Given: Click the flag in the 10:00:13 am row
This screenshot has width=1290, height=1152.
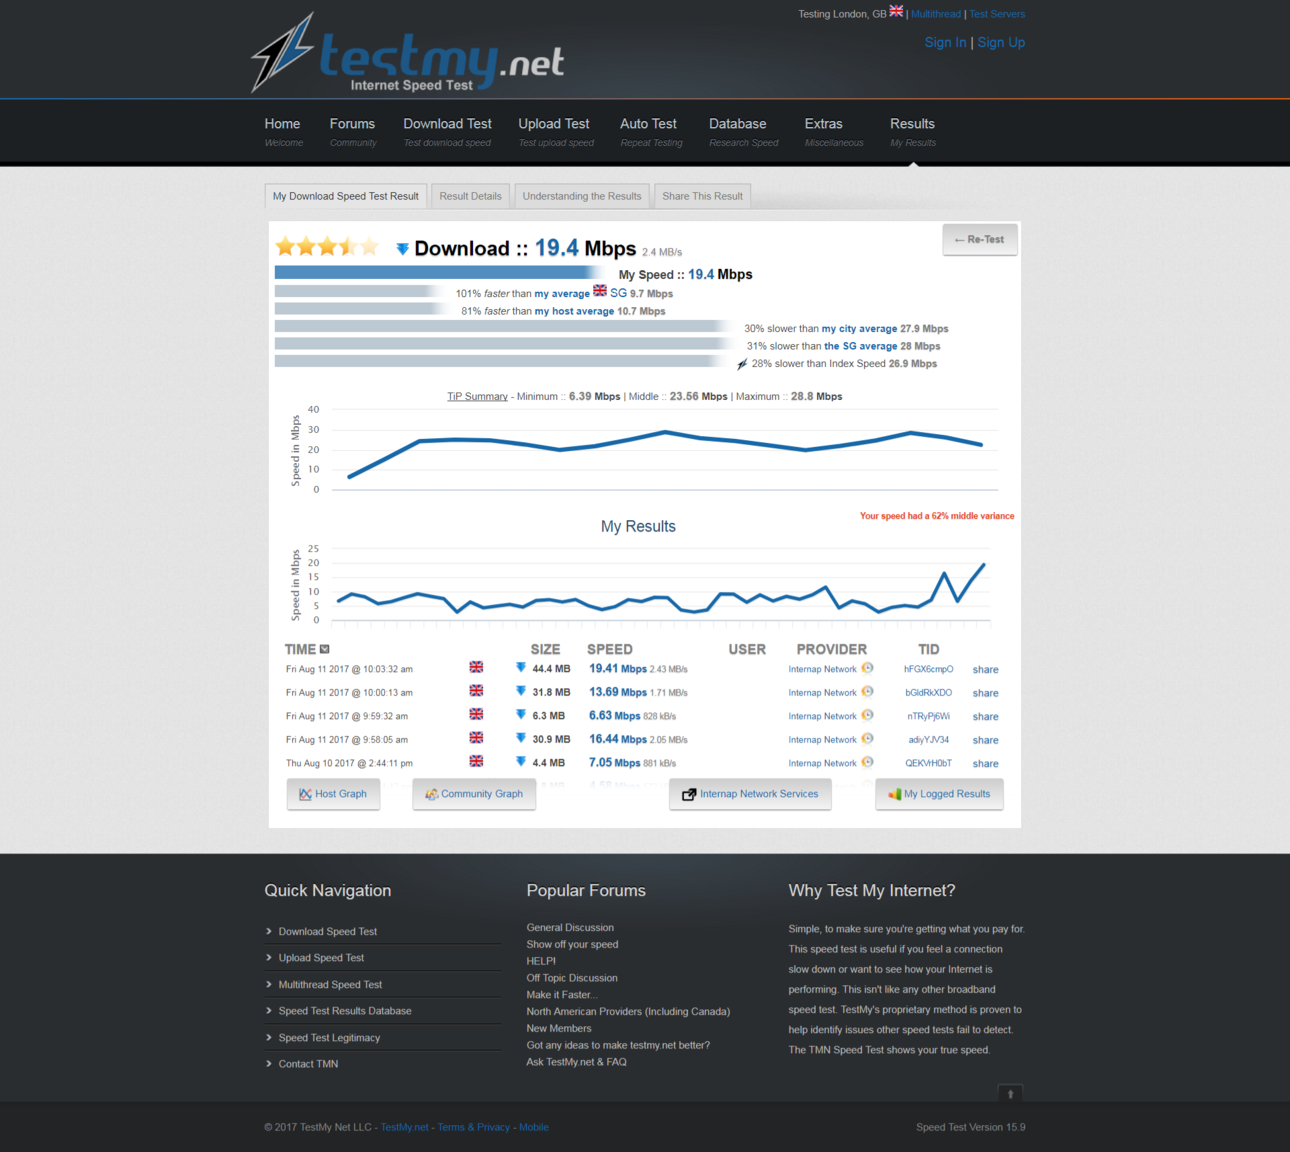Looking at the screenshot, I should (476, 691).
